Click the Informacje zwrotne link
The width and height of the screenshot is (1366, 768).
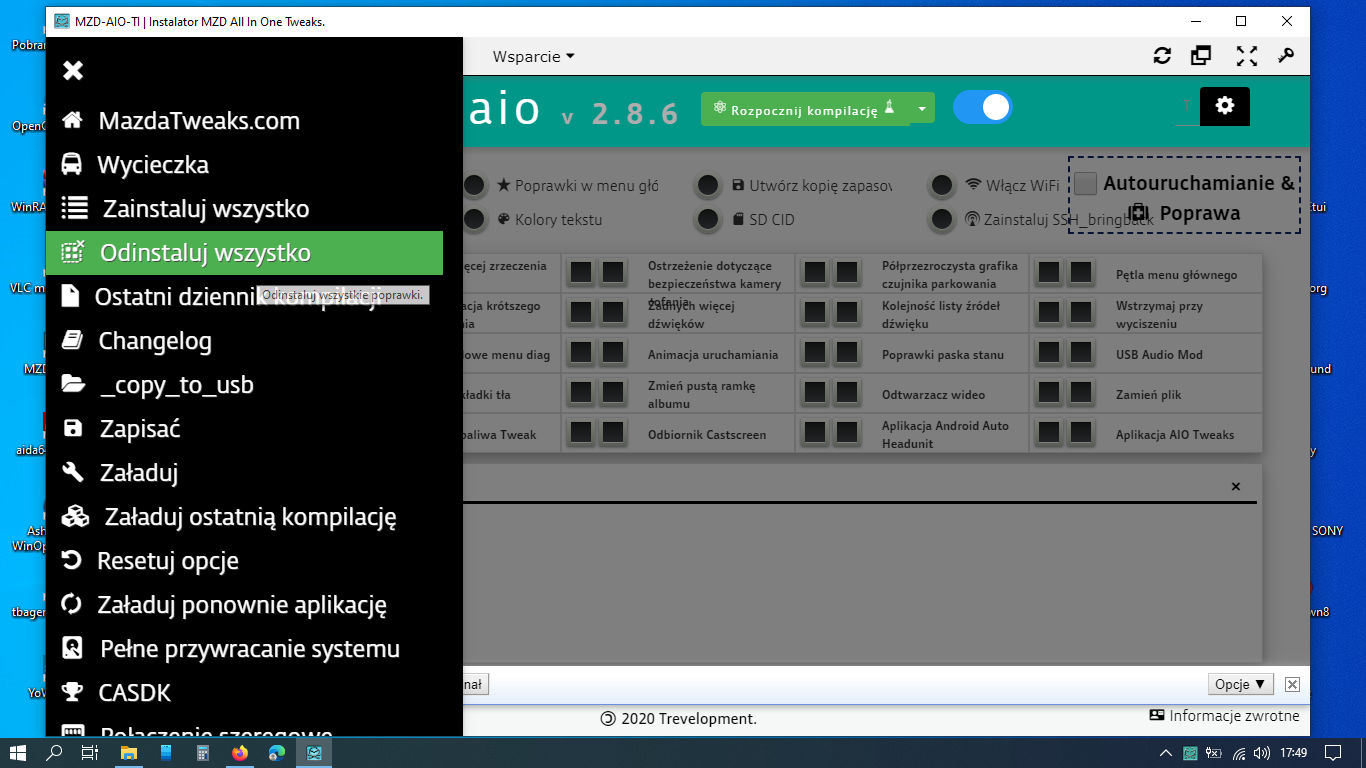point(1225,716)
